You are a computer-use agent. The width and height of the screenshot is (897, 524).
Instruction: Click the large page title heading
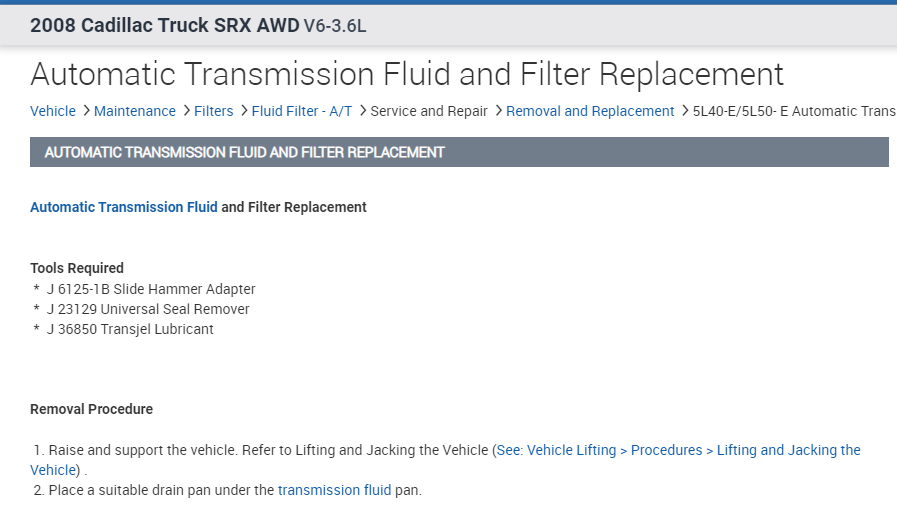pyautogui.click(x=407, y=74)
